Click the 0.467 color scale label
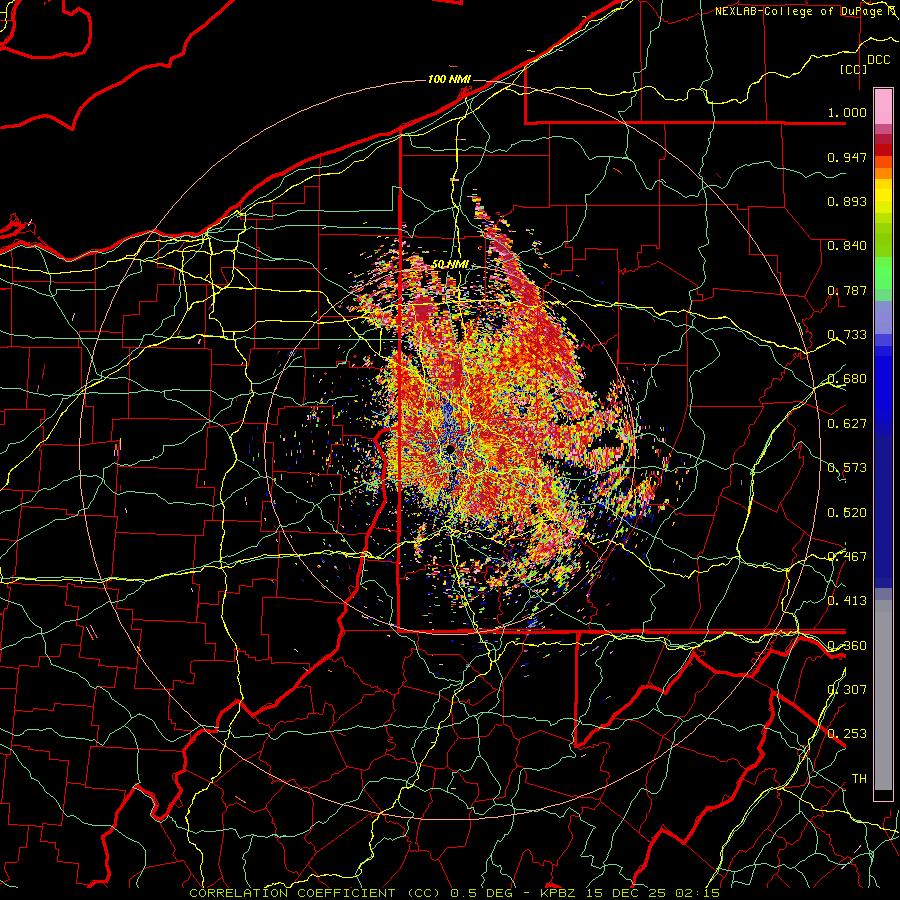900x900 pixels. 847,557
